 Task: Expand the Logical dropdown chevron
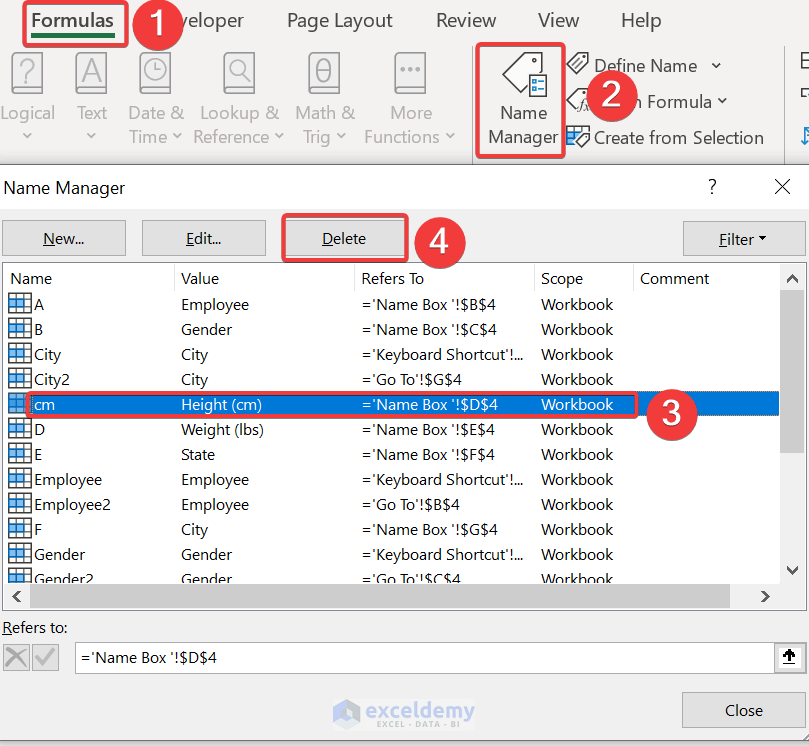tap(27, 136)
